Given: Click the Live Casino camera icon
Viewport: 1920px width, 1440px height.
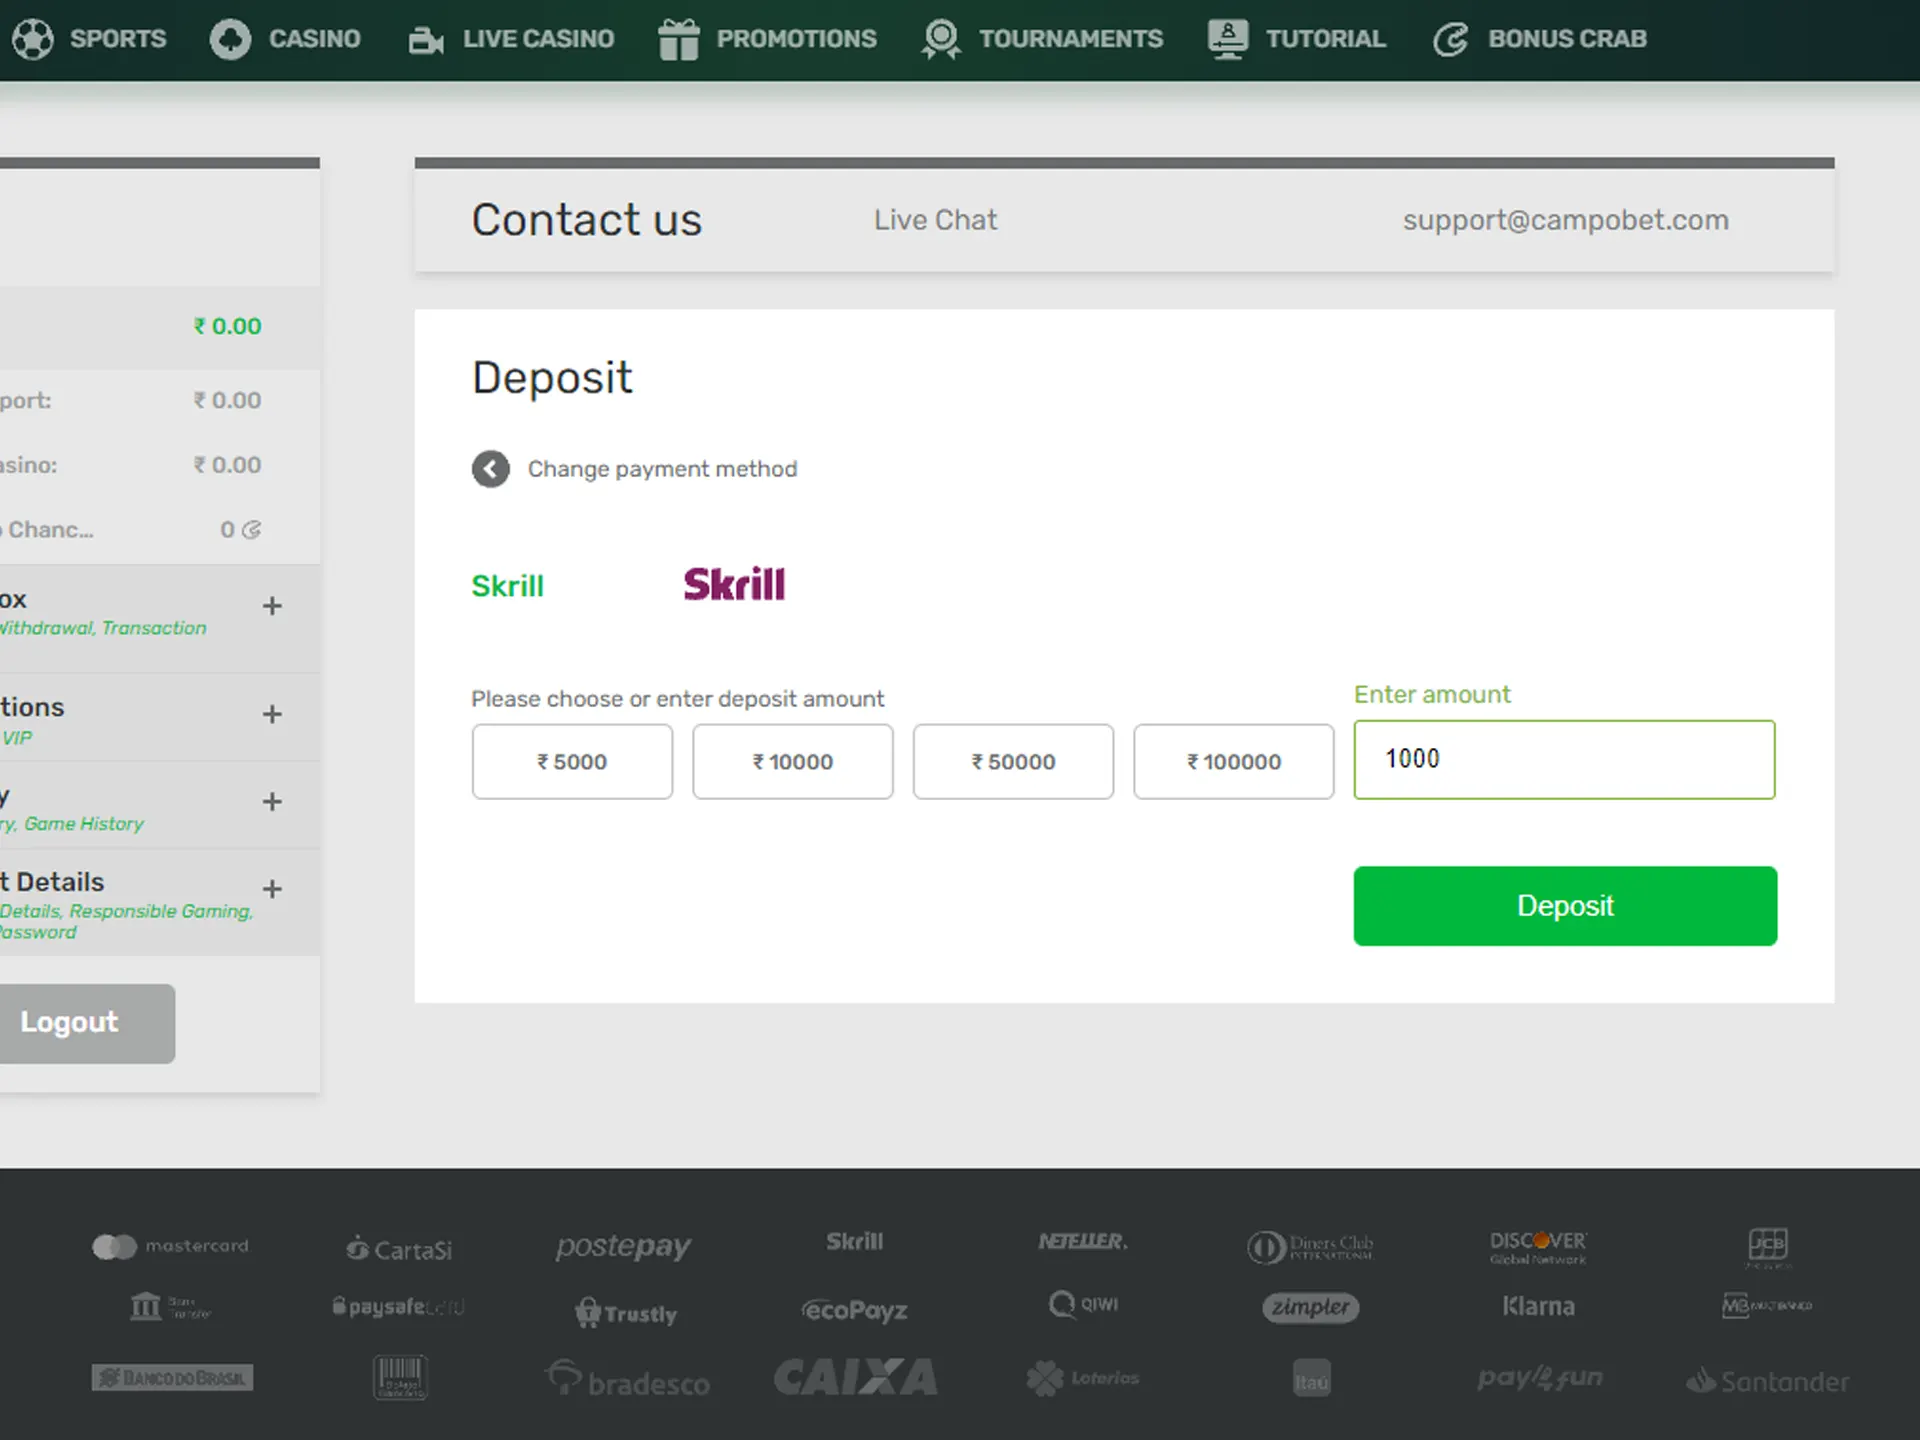Looking at the screenshot, I should click(426, 38).
